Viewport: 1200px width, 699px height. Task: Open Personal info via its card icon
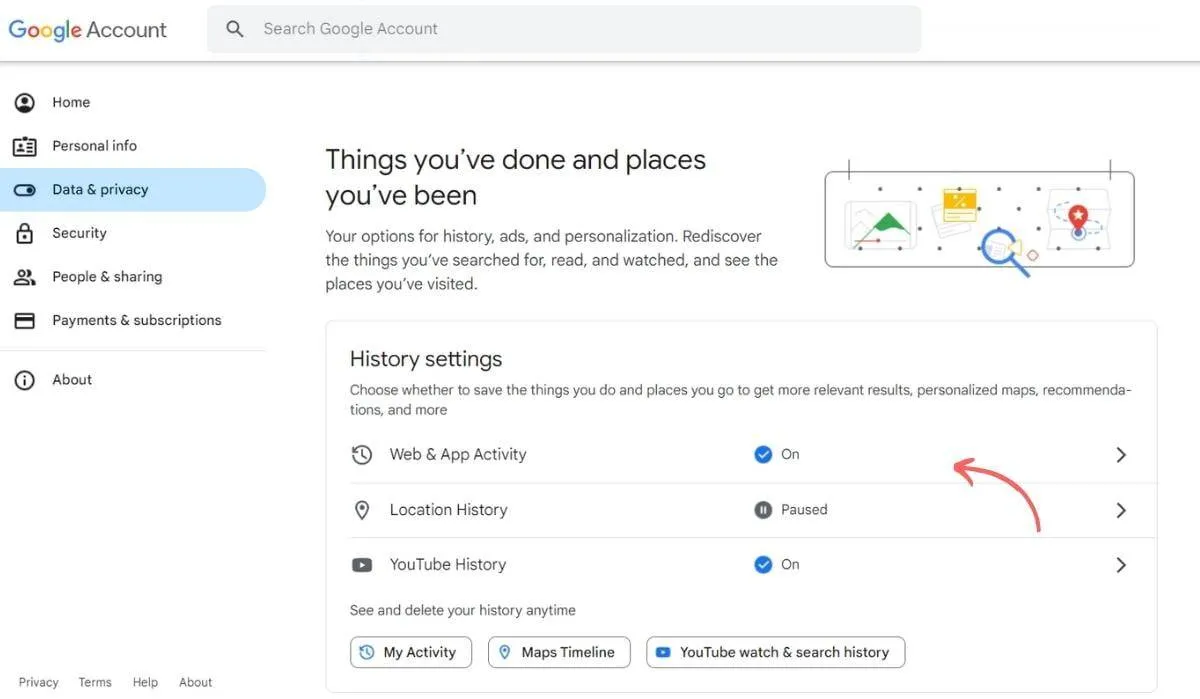tap(23, 145)
